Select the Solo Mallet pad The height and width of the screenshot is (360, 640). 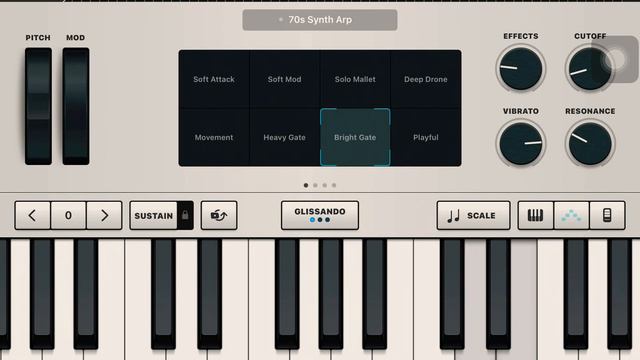(x=355, y=79)
